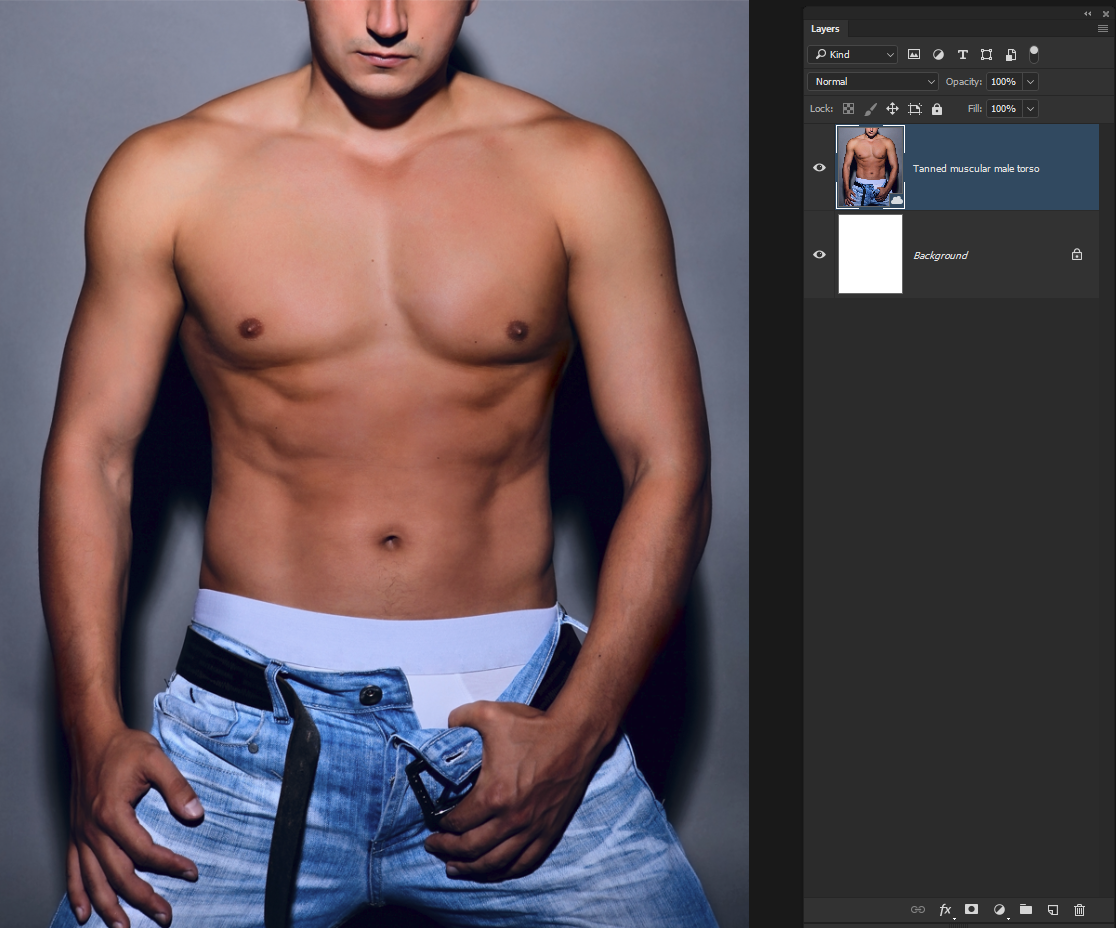1116x928 pixels.
Task: Lock image pixels brush icon
Action: 870,109
